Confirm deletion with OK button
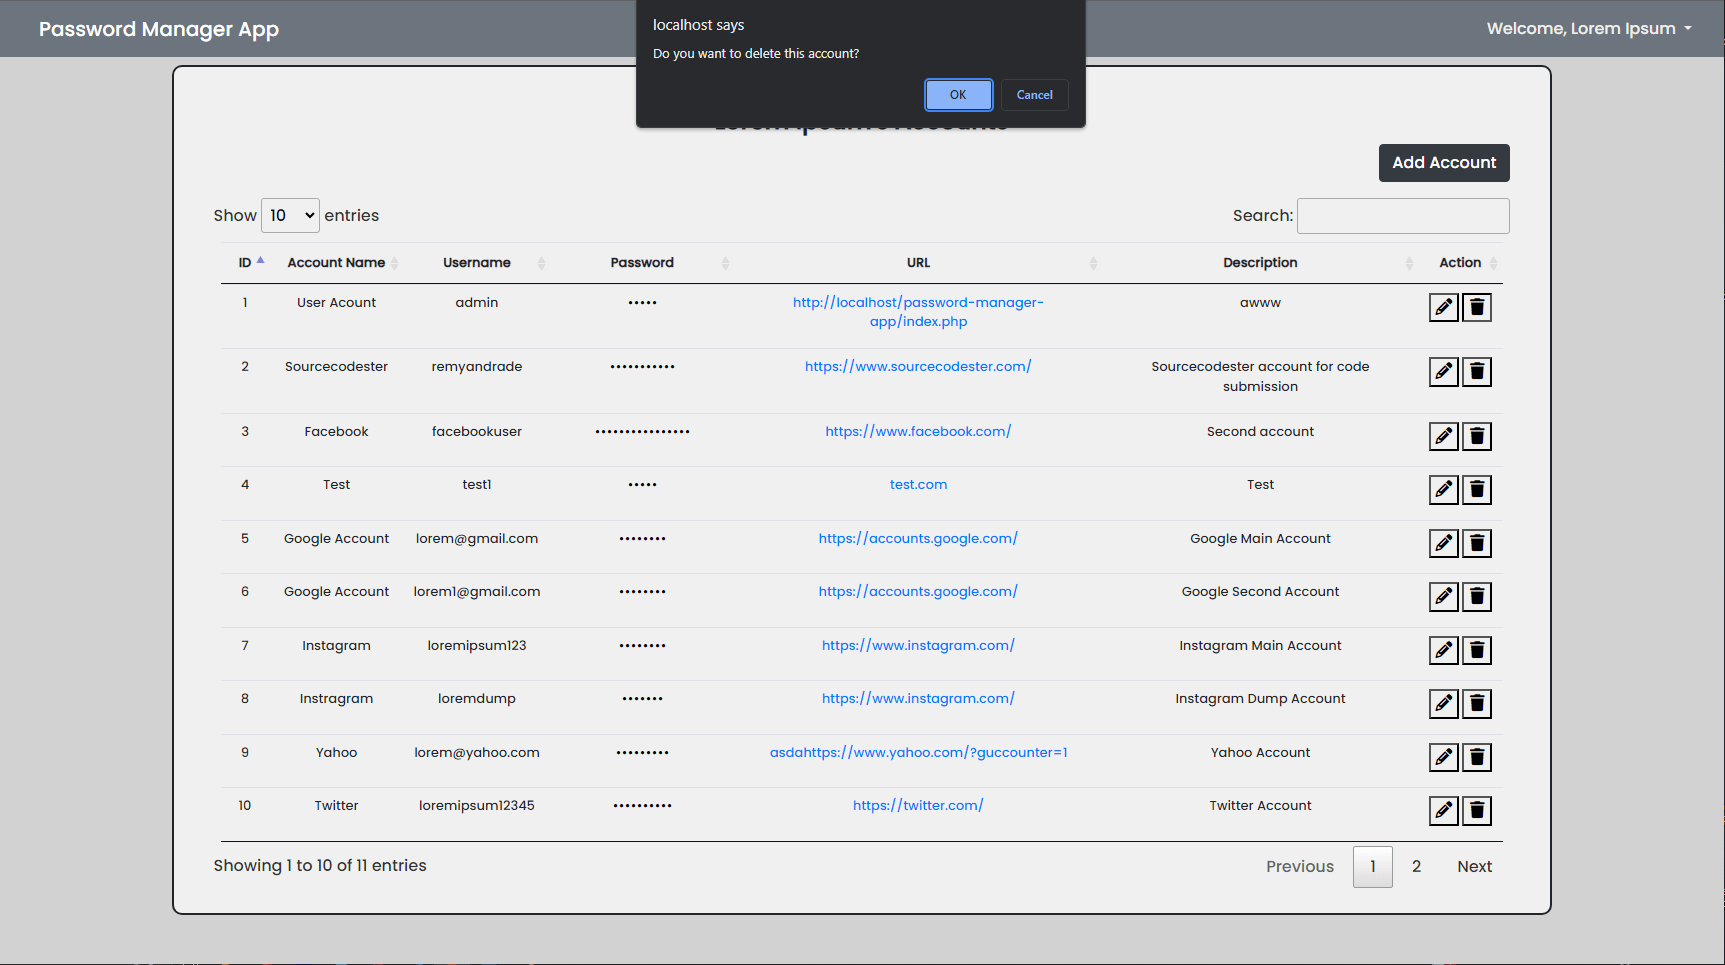The image size is (1725, 965). pos(958,95)
